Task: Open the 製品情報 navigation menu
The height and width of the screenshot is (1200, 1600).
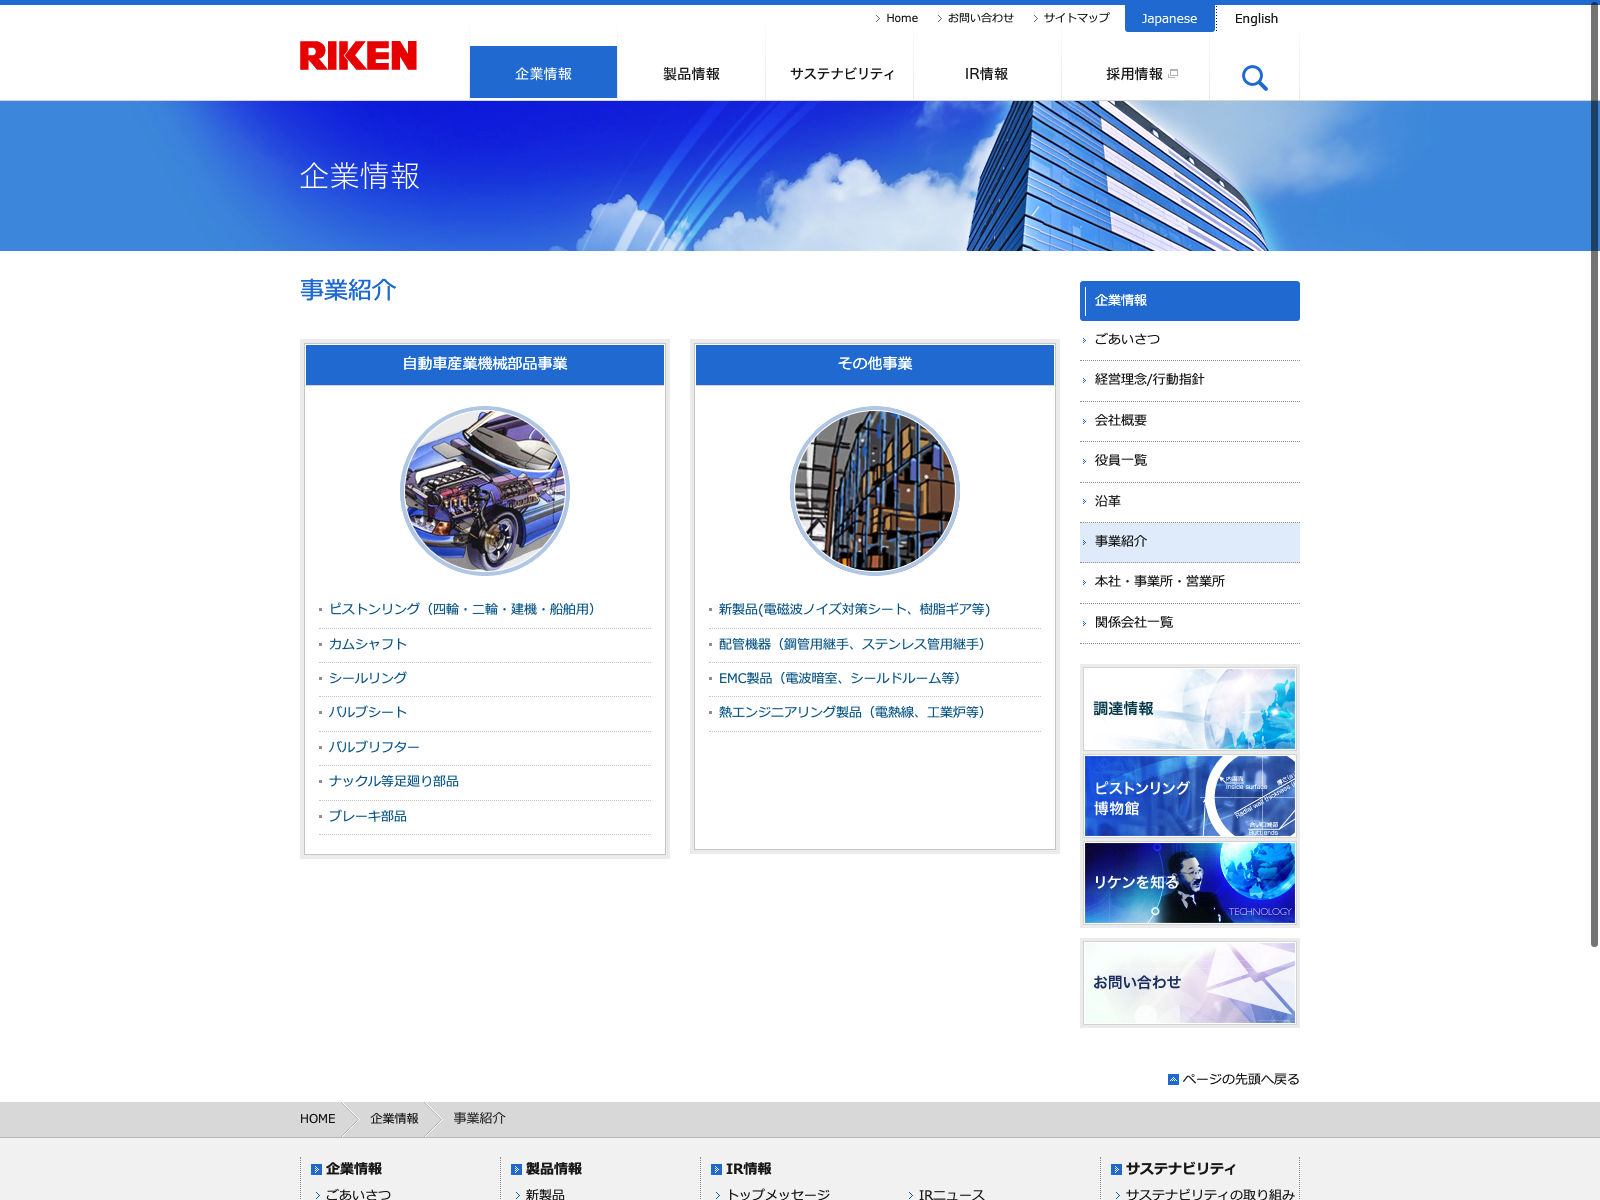Action: point(691,74)
